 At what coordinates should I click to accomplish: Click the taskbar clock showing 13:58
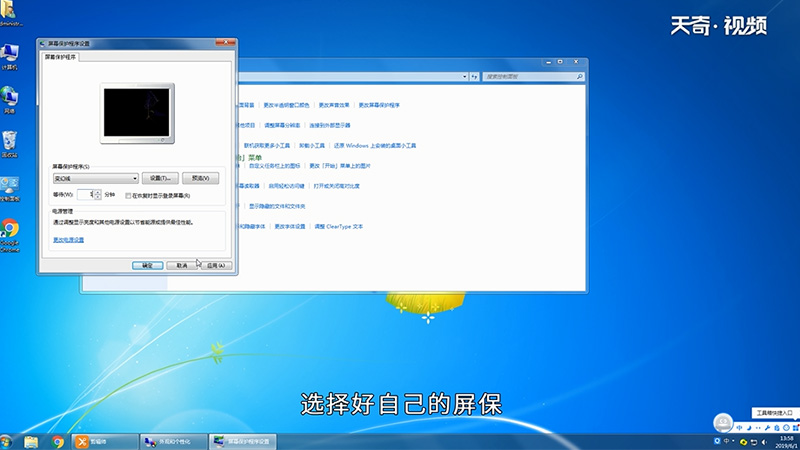(786, 442)
